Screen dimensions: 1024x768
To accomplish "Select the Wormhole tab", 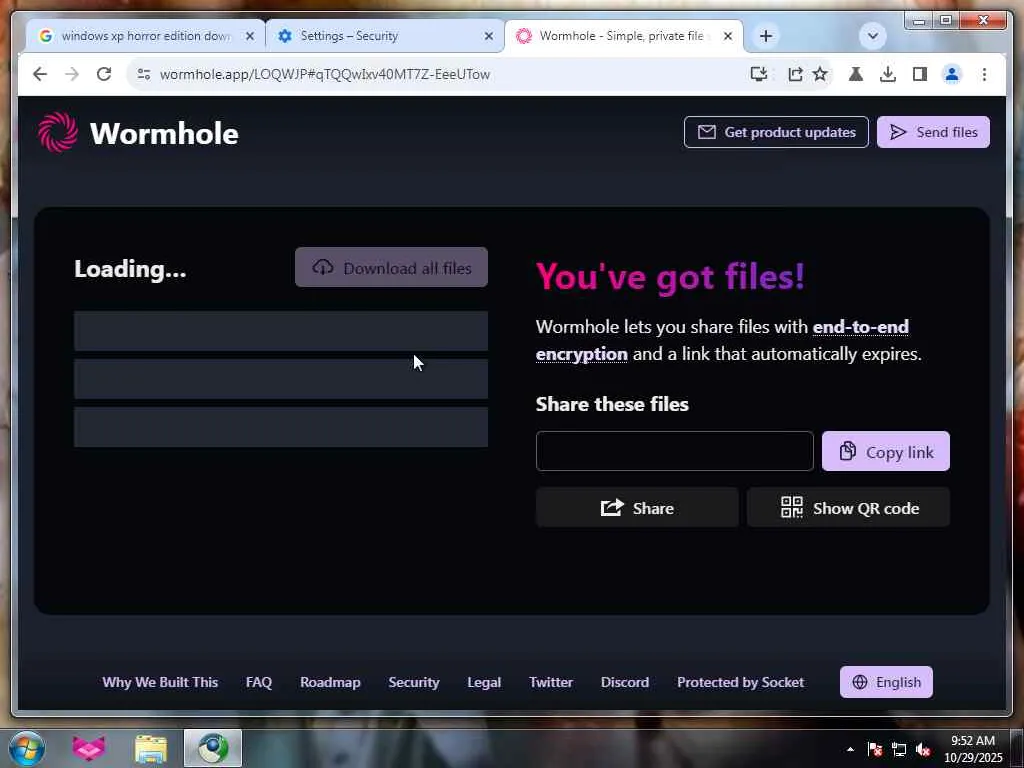I will pyautogui.click(x=624, y=36).
